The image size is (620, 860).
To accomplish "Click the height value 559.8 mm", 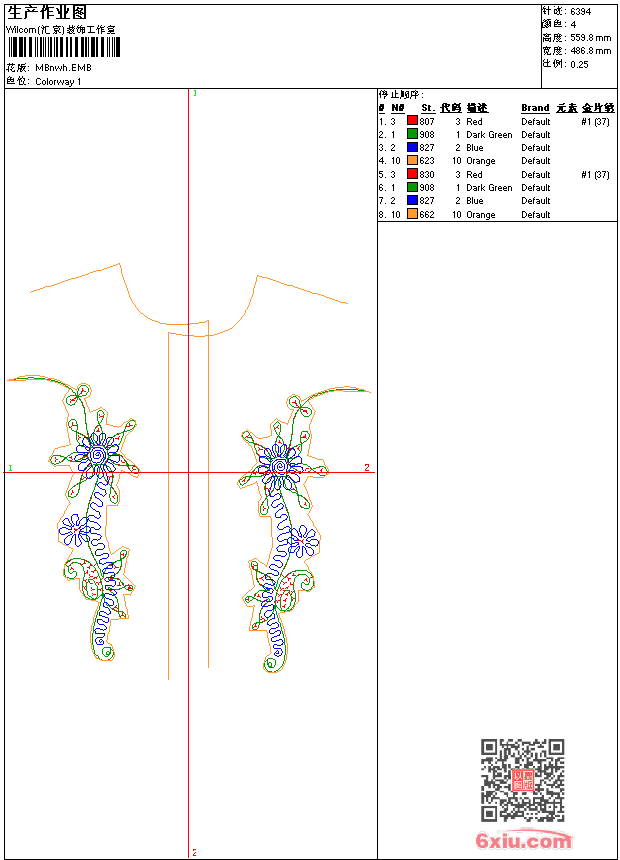I will tap(590, 38).
